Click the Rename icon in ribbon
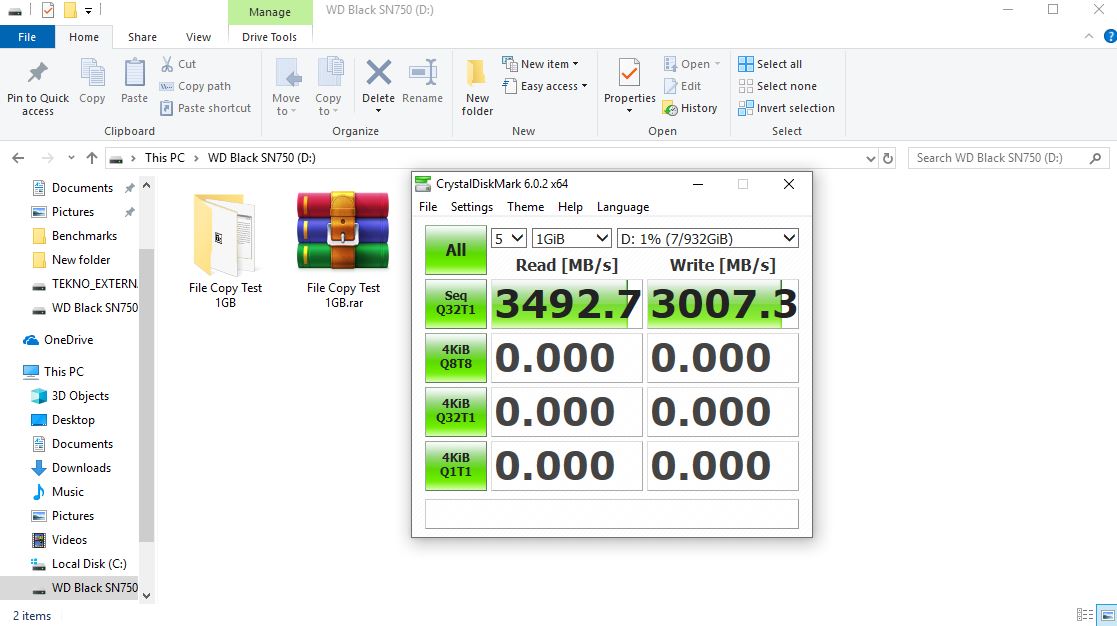 pos(422,75)
